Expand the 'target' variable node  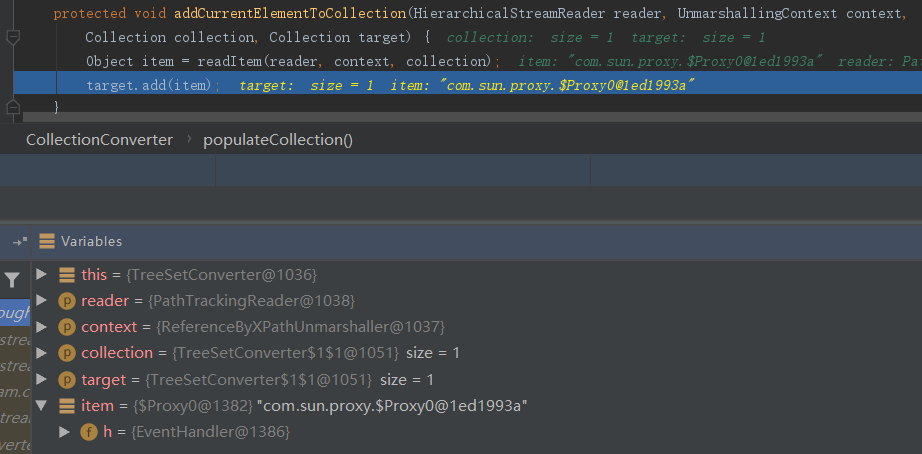[41, 379]
